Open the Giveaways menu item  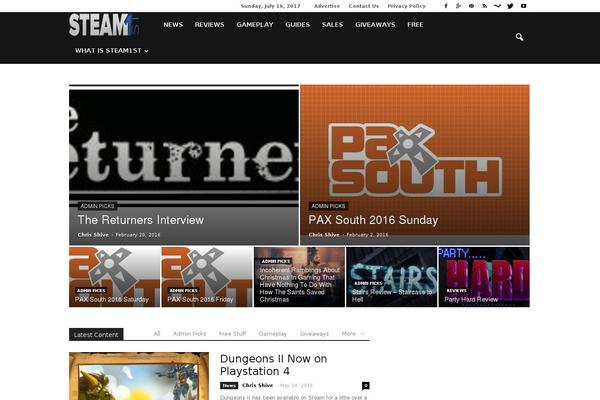[375, 24]
